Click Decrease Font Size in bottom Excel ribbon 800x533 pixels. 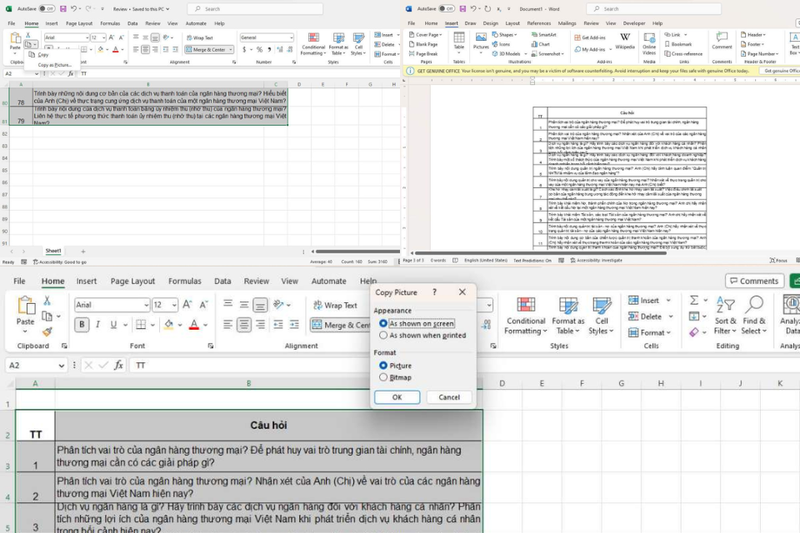204,304
